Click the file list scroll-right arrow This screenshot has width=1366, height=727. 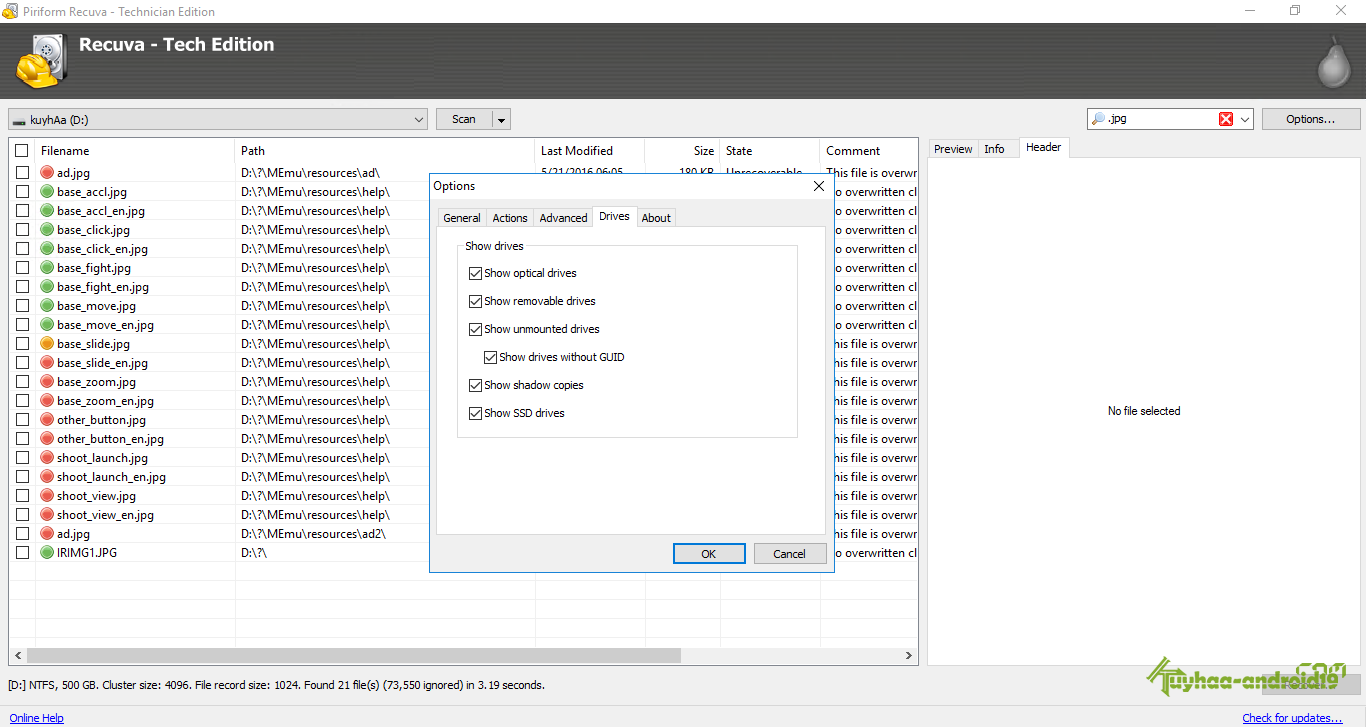909,656
